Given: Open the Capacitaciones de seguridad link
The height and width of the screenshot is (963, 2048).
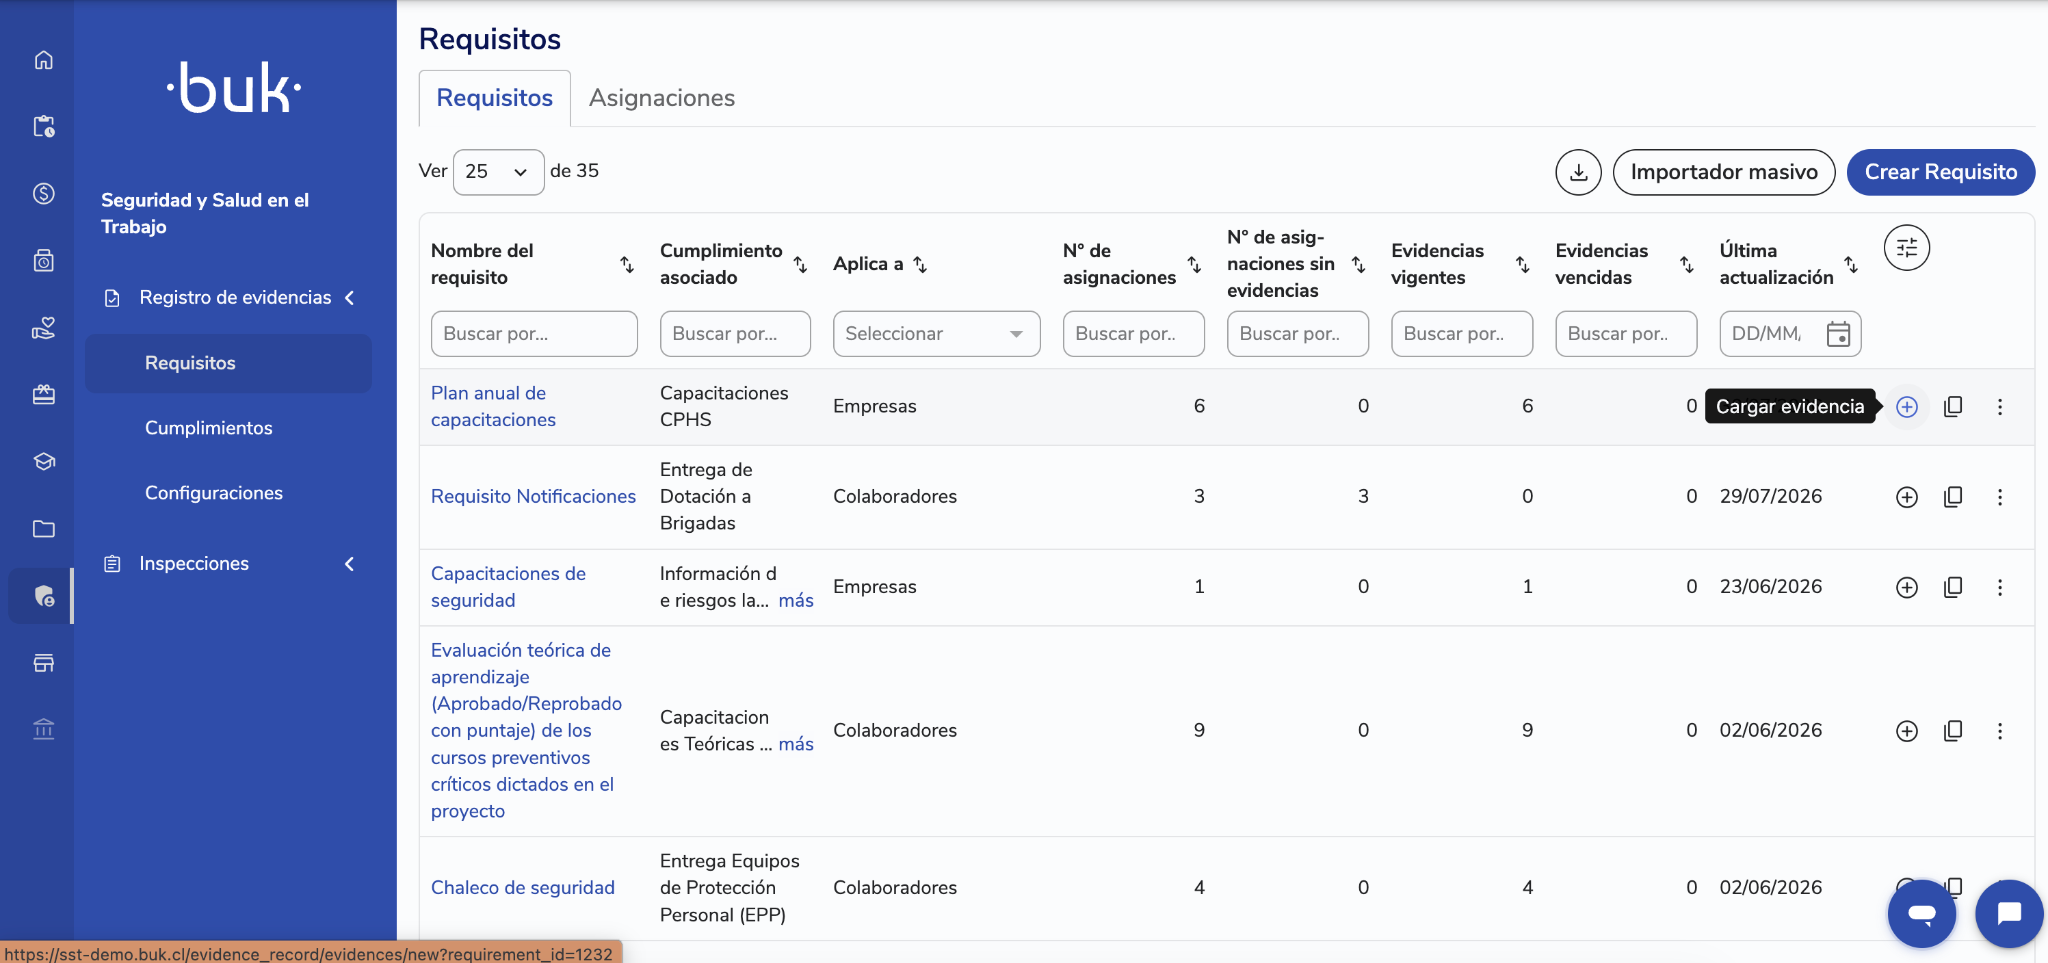Looking at the screenshot, I should 508,587.
